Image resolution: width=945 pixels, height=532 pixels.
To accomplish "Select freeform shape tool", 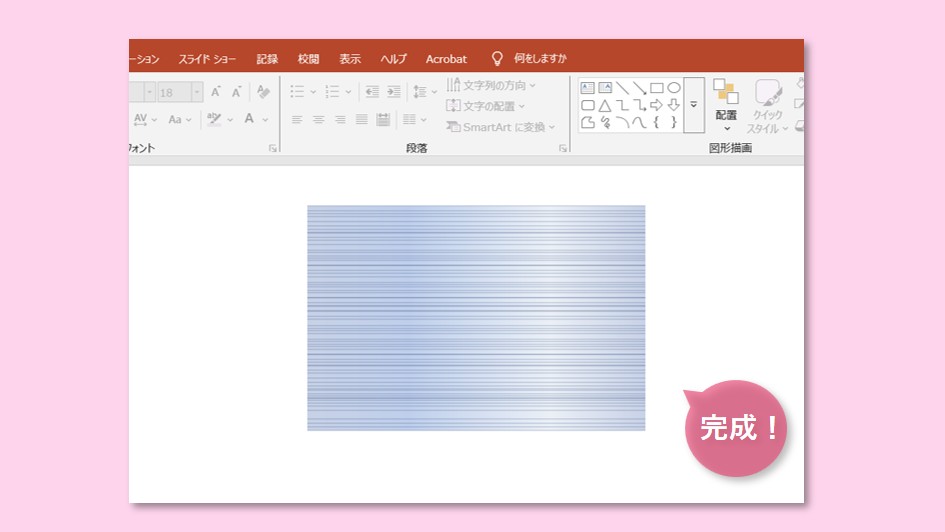I will coord(588,123).
